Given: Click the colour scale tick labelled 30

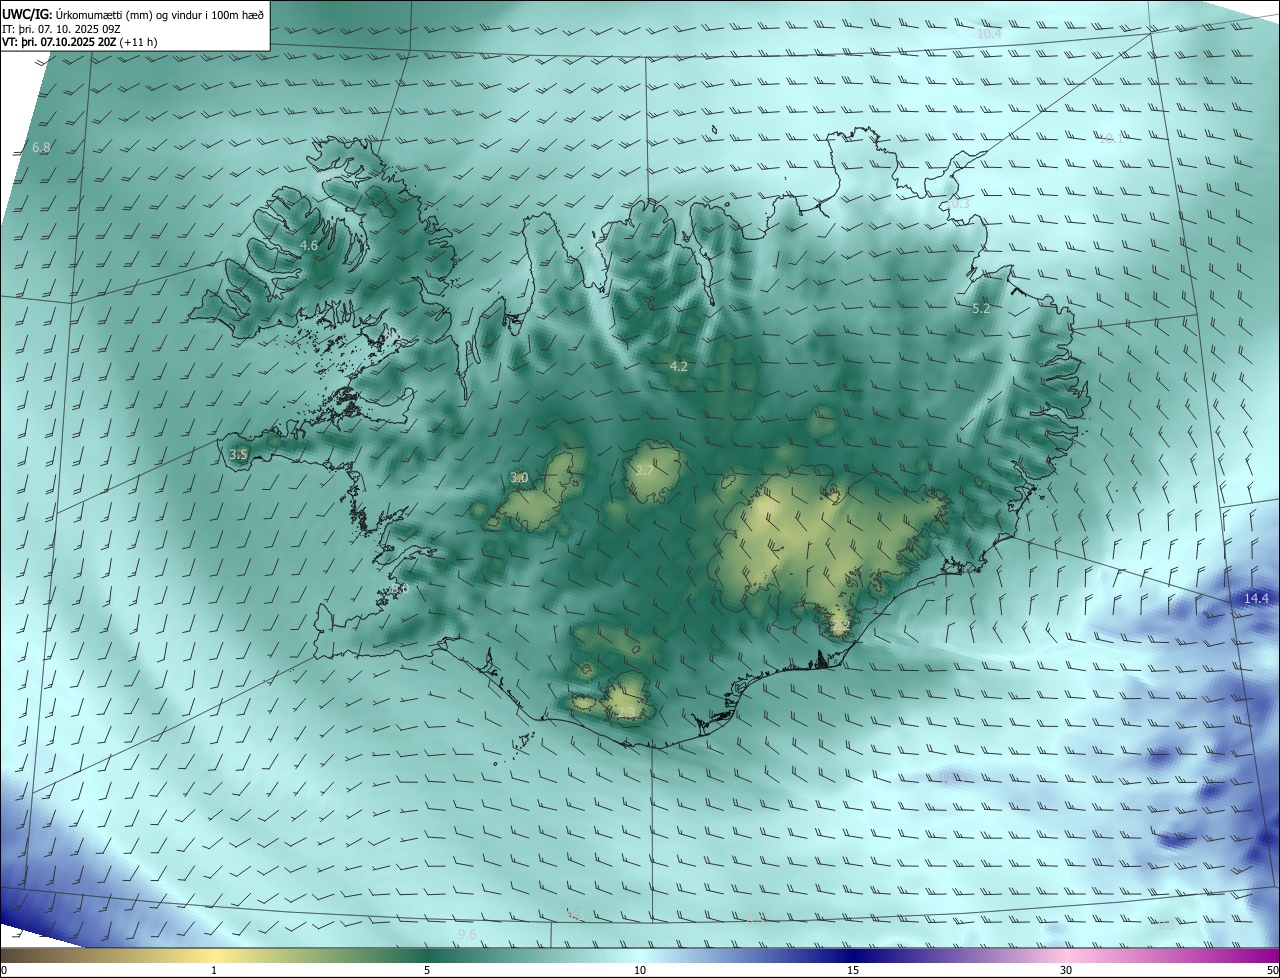Looking at the screenshot, I should pyautogui.click(x=1066, y=970).
